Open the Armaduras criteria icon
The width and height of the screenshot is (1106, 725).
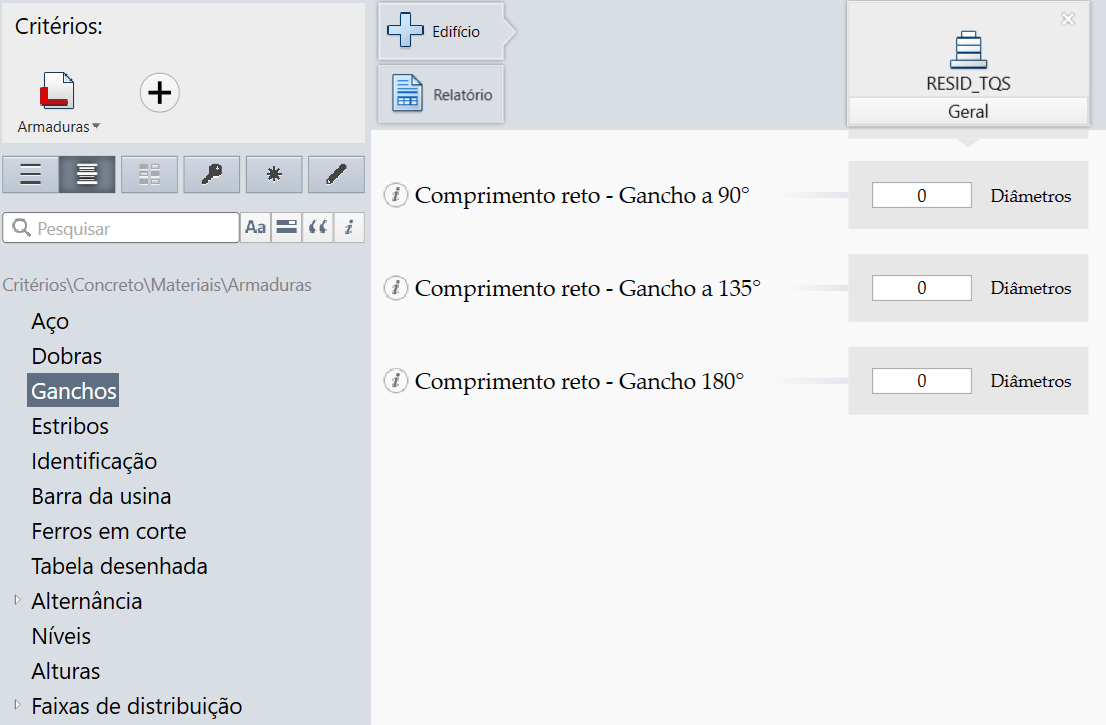pyautogui.click(x=57, y=90)
